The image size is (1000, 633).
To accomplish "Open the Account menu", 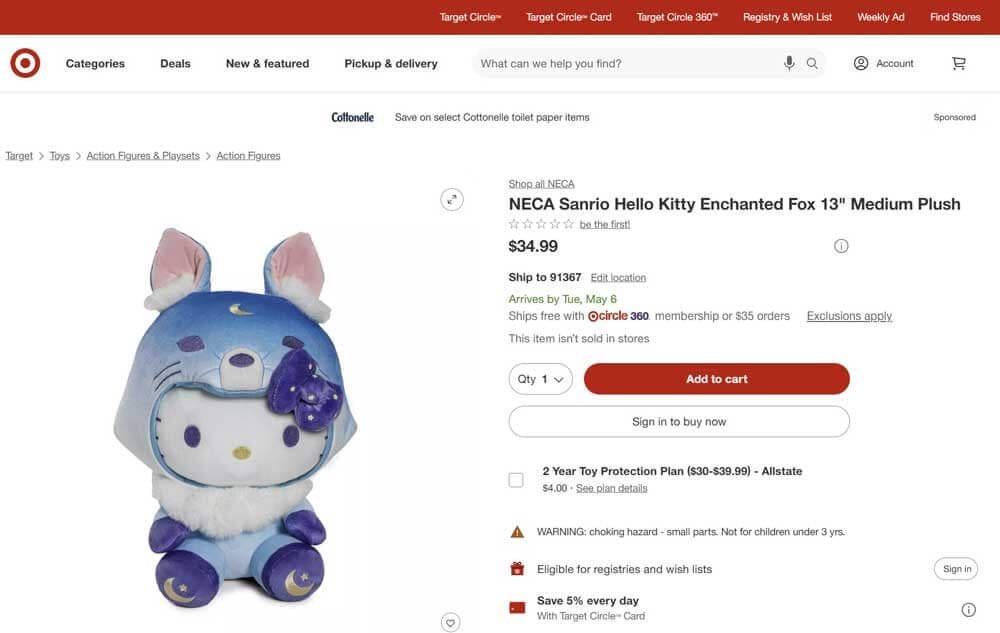I will coord(883,63).
